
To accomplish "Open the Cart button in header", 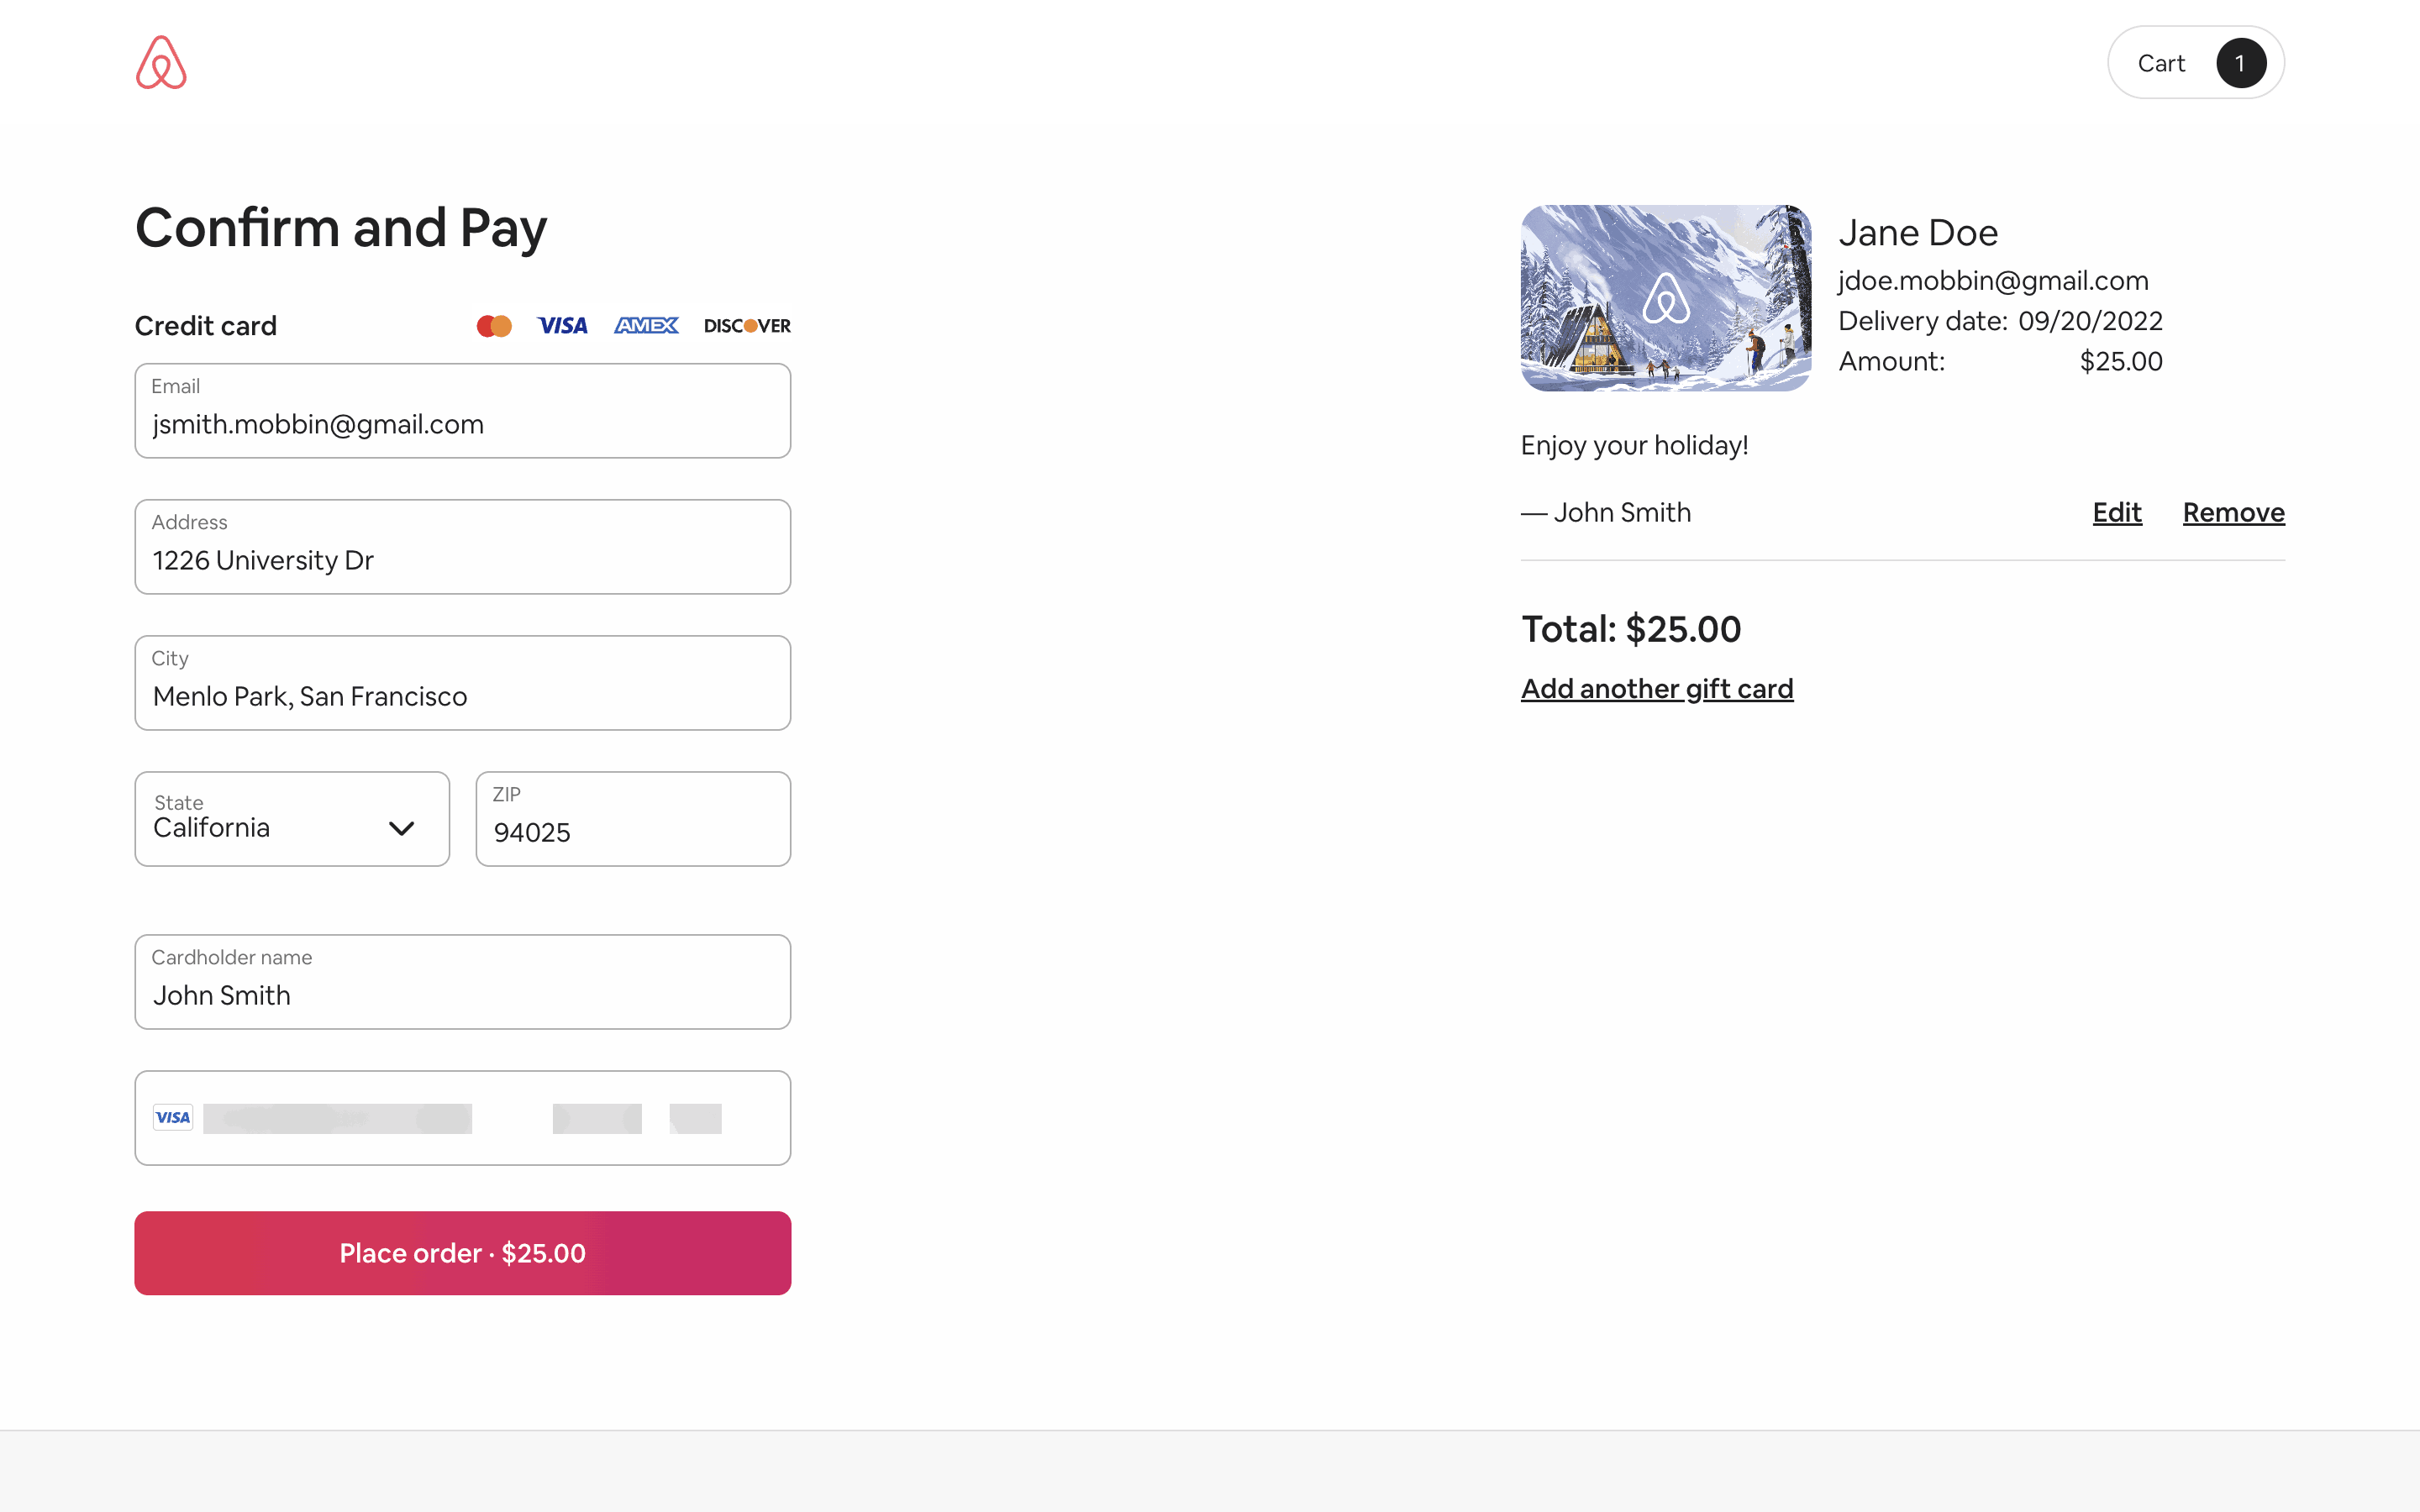I will click(2162, 63).
